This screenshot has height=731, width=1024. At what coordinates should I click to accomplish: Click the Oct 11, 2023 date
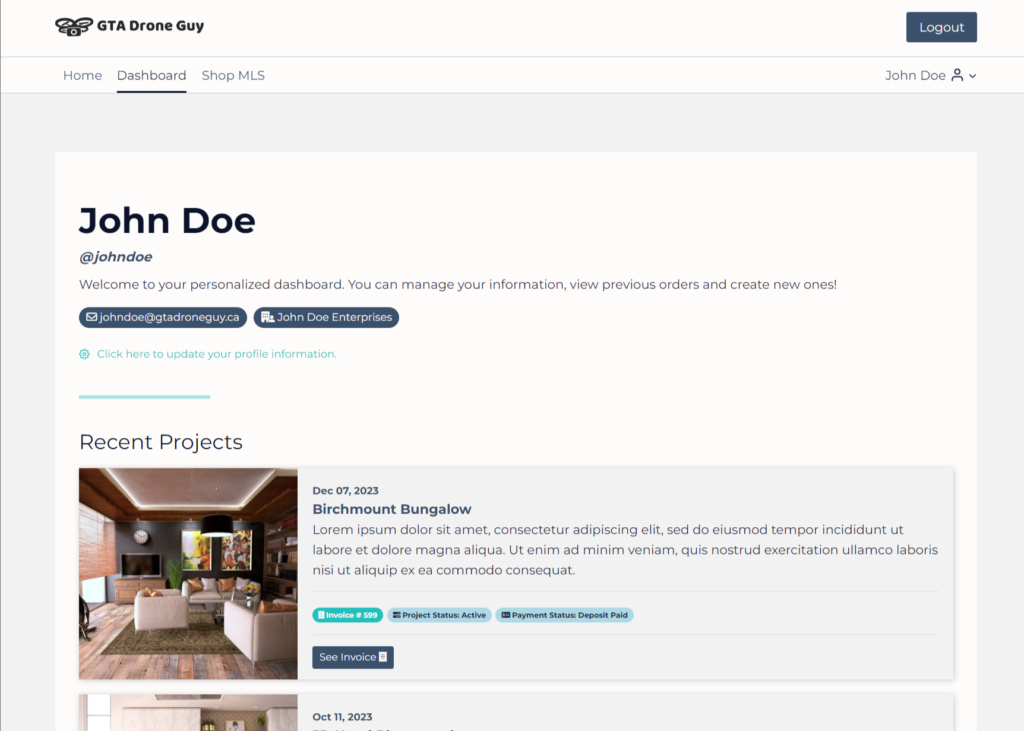342,717
